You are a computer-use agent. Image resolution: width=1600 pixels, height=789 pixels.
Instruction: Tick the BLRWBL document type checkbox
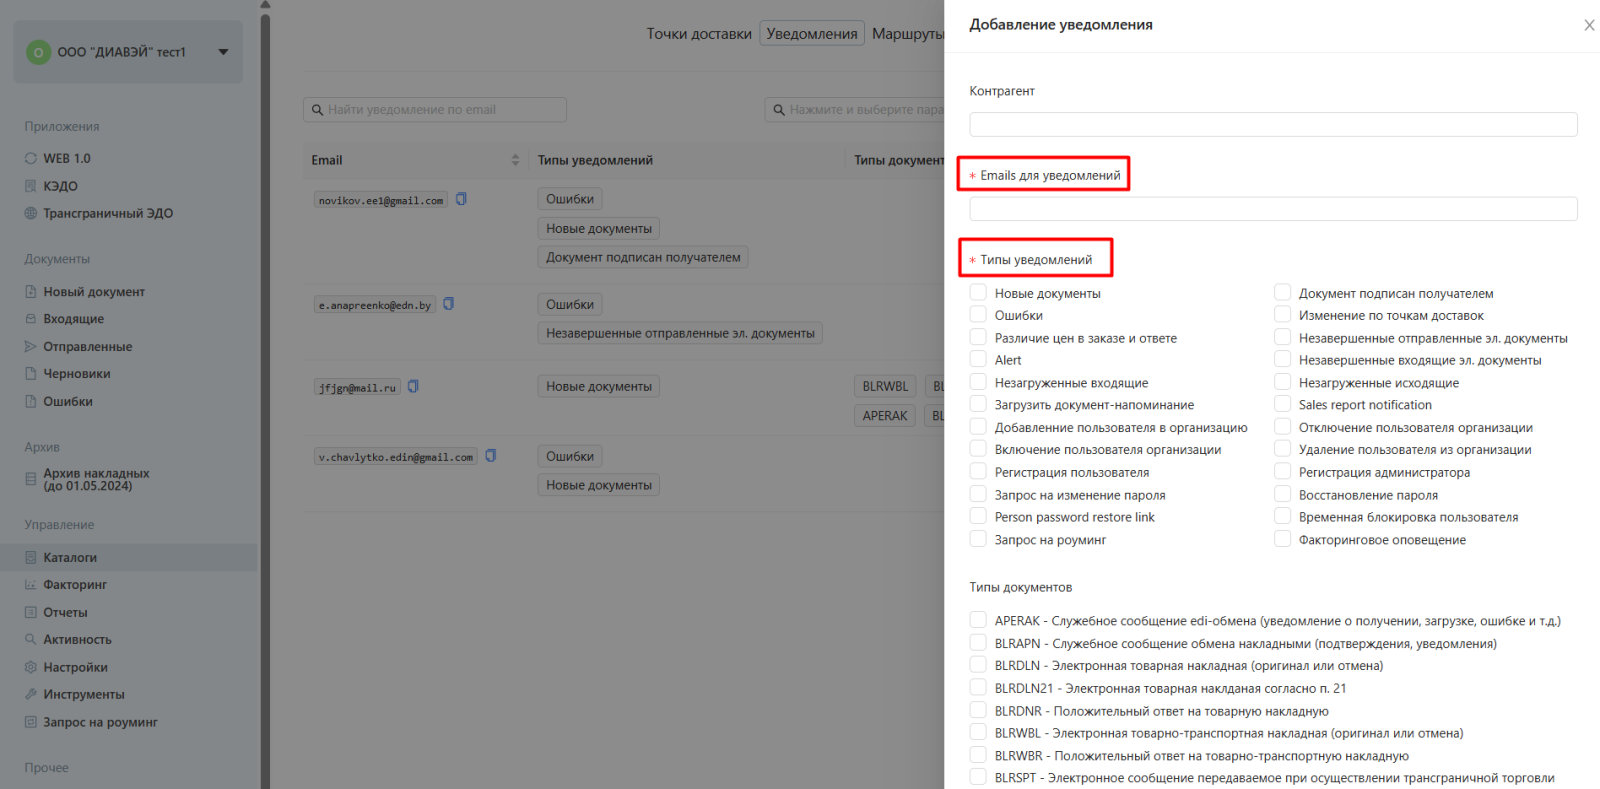click(x=978, y=733)
